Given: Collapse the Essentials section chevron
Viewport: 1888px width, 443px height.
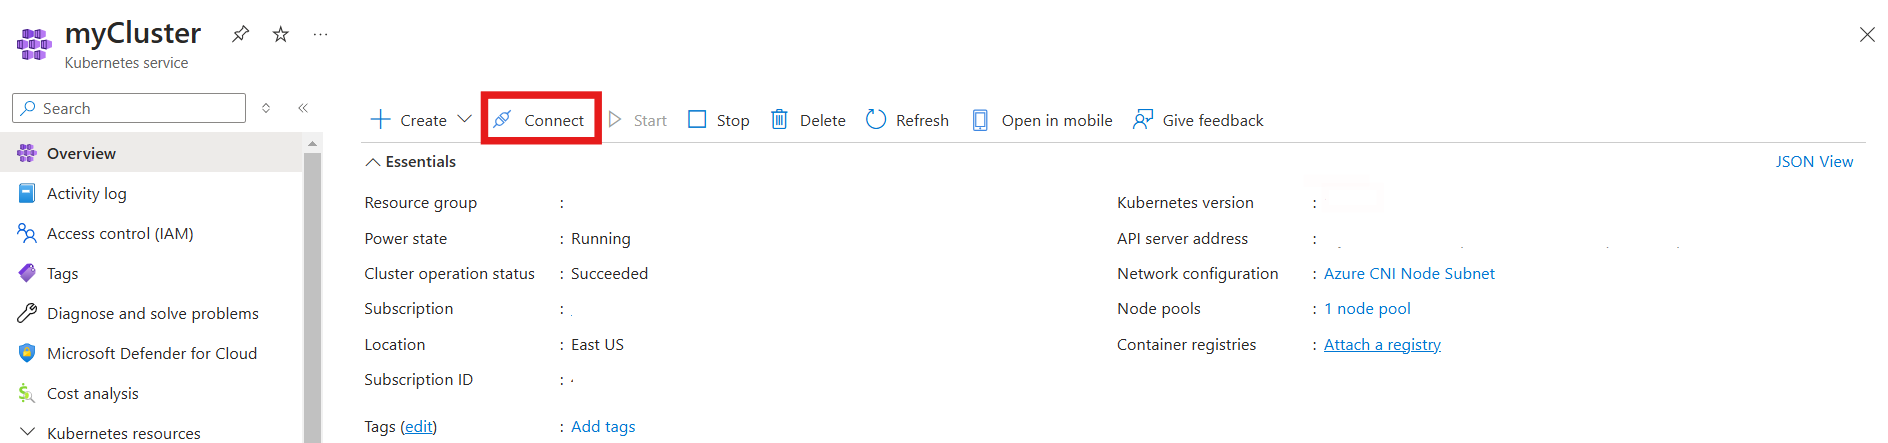Looking at the screenshot, I should coord(372,162).
